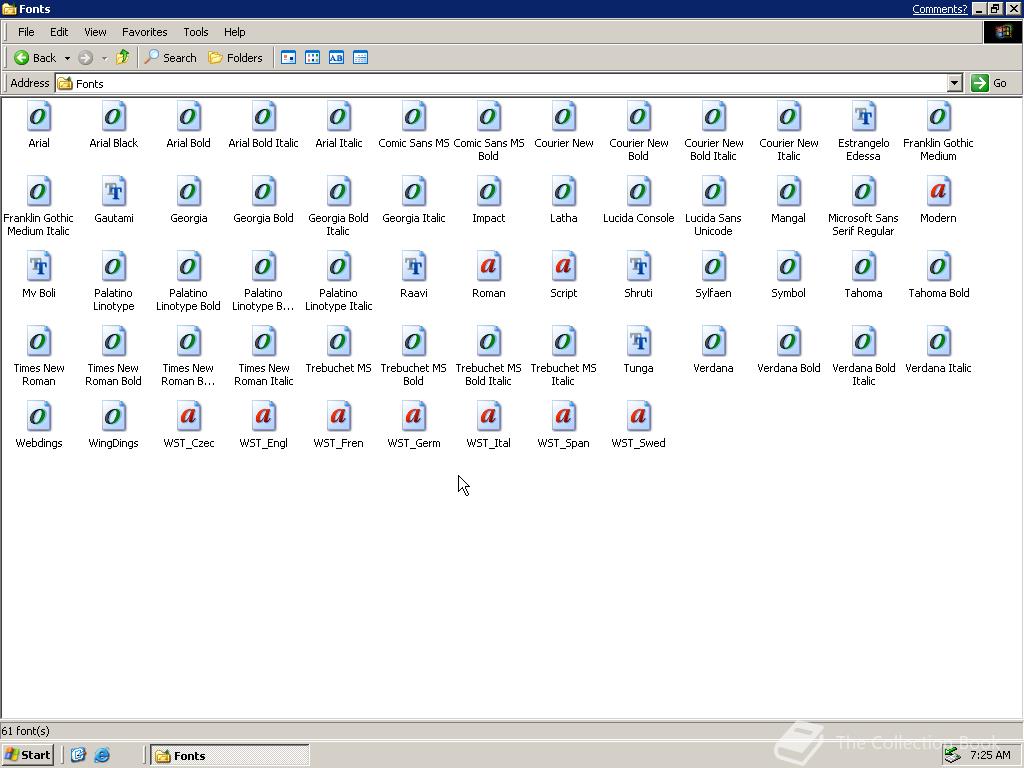Select the Roman font icon

pyautogui.click(x=488, y=268)
